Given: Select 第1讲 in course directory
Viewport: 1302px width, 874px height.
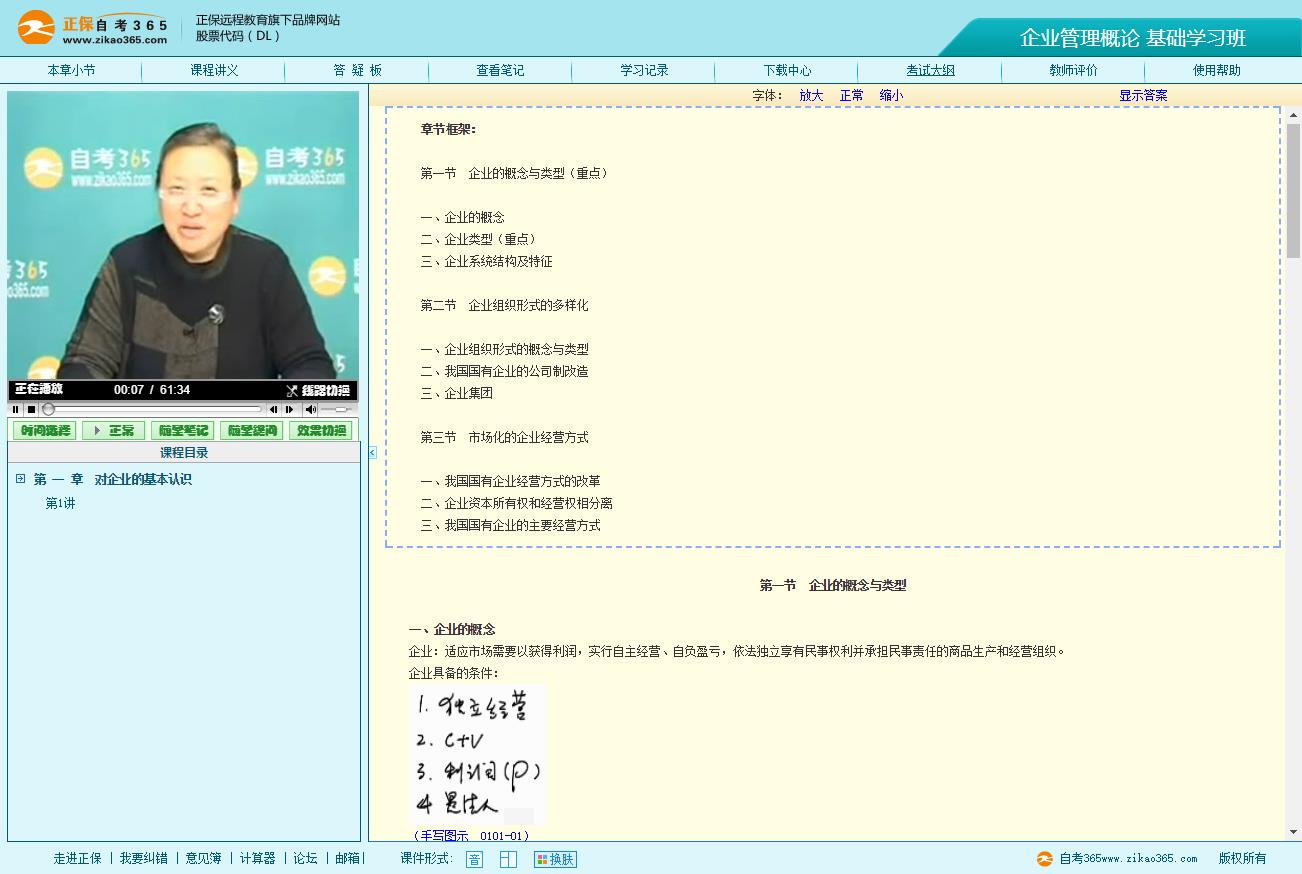Looking at the screenshot, I should click(x=60, y=503).
